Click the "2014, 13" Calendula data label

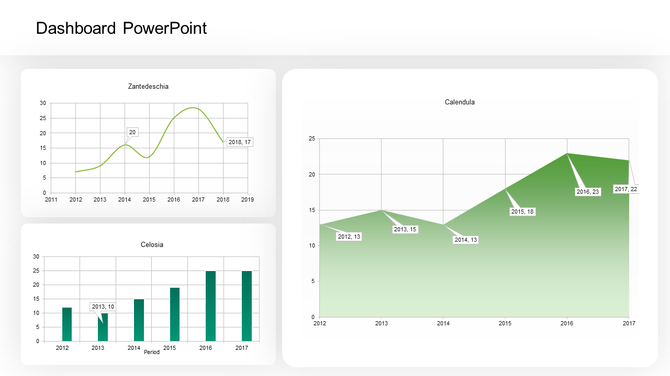pos(465,240)
